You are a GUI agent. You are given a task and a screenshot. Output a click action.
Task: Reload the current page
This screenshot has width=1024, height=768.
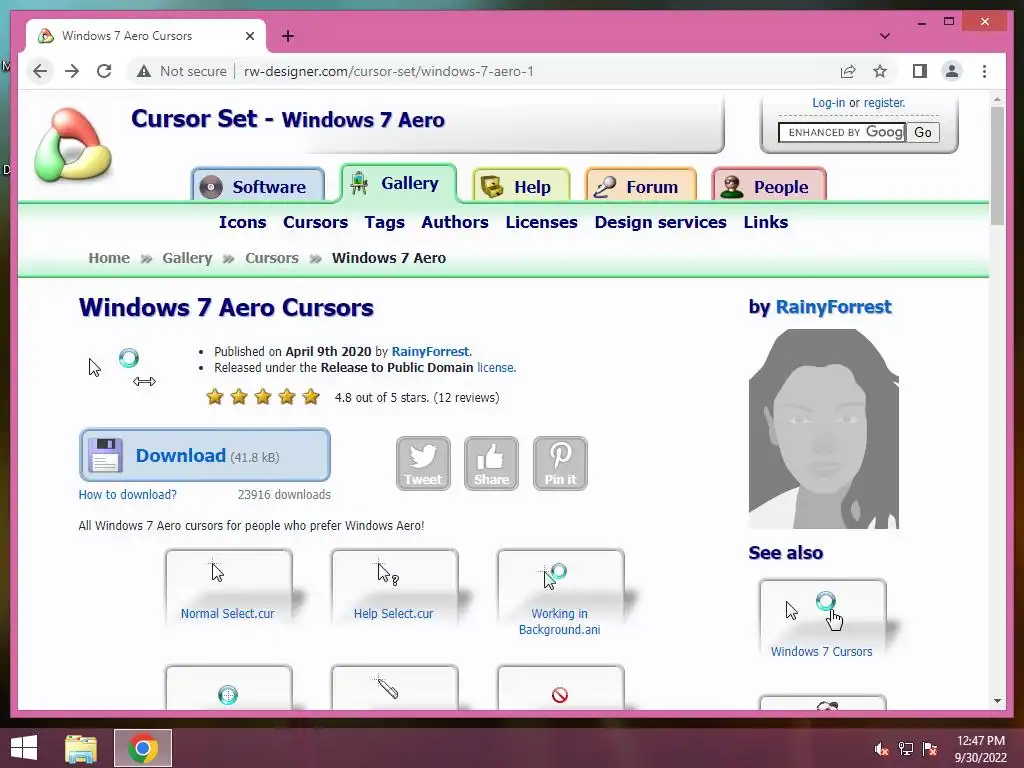tap(104, 71)
